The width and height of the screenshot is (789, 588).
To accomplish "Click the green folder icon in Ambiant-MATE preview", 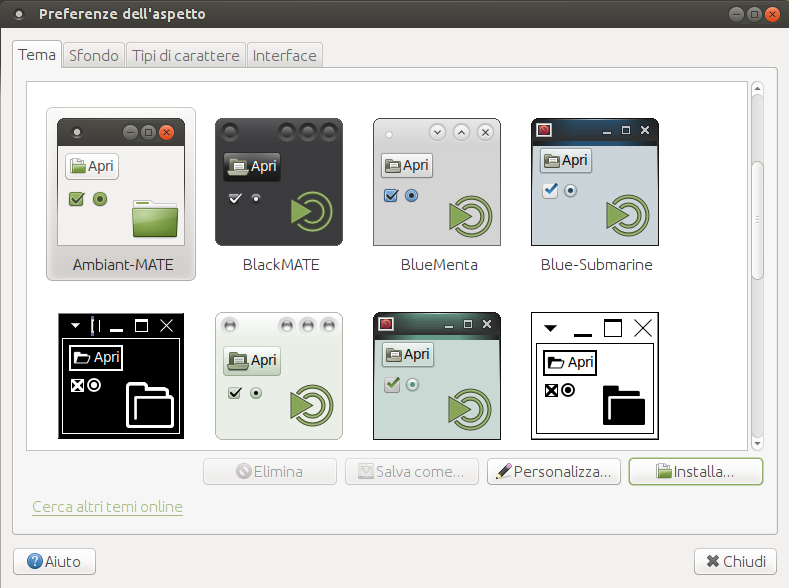I will [x=154, y=218].
